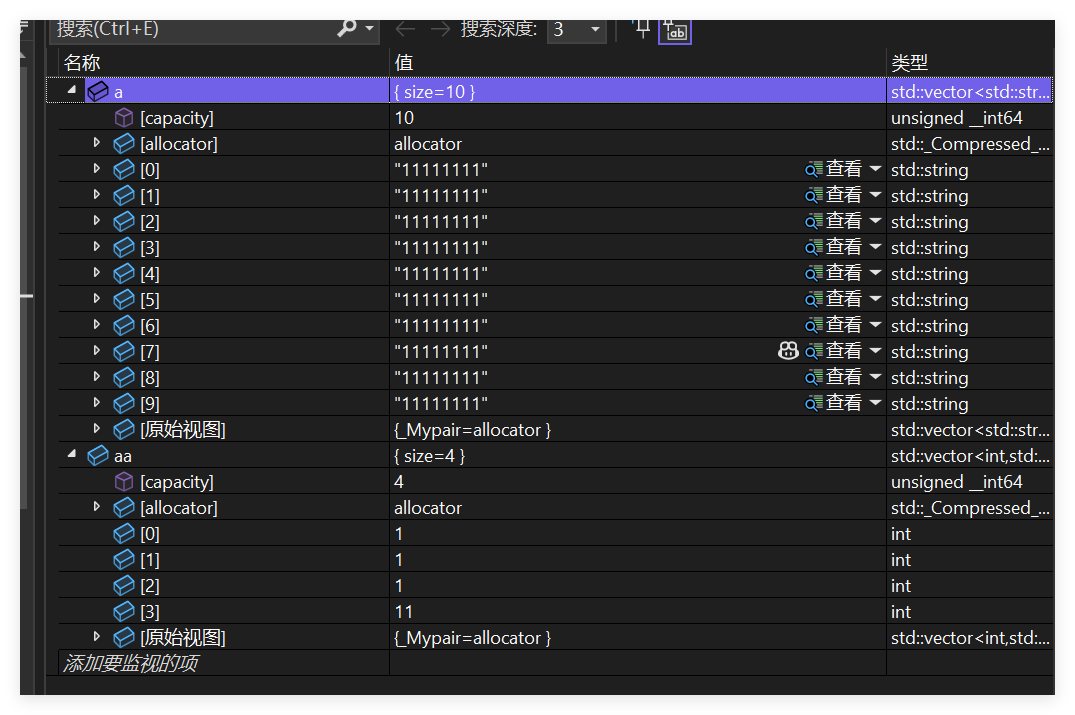Screen dimensions: 1075x715
Task: Click the Copilot icon on row [7]
Action: (x=788, y=351)
